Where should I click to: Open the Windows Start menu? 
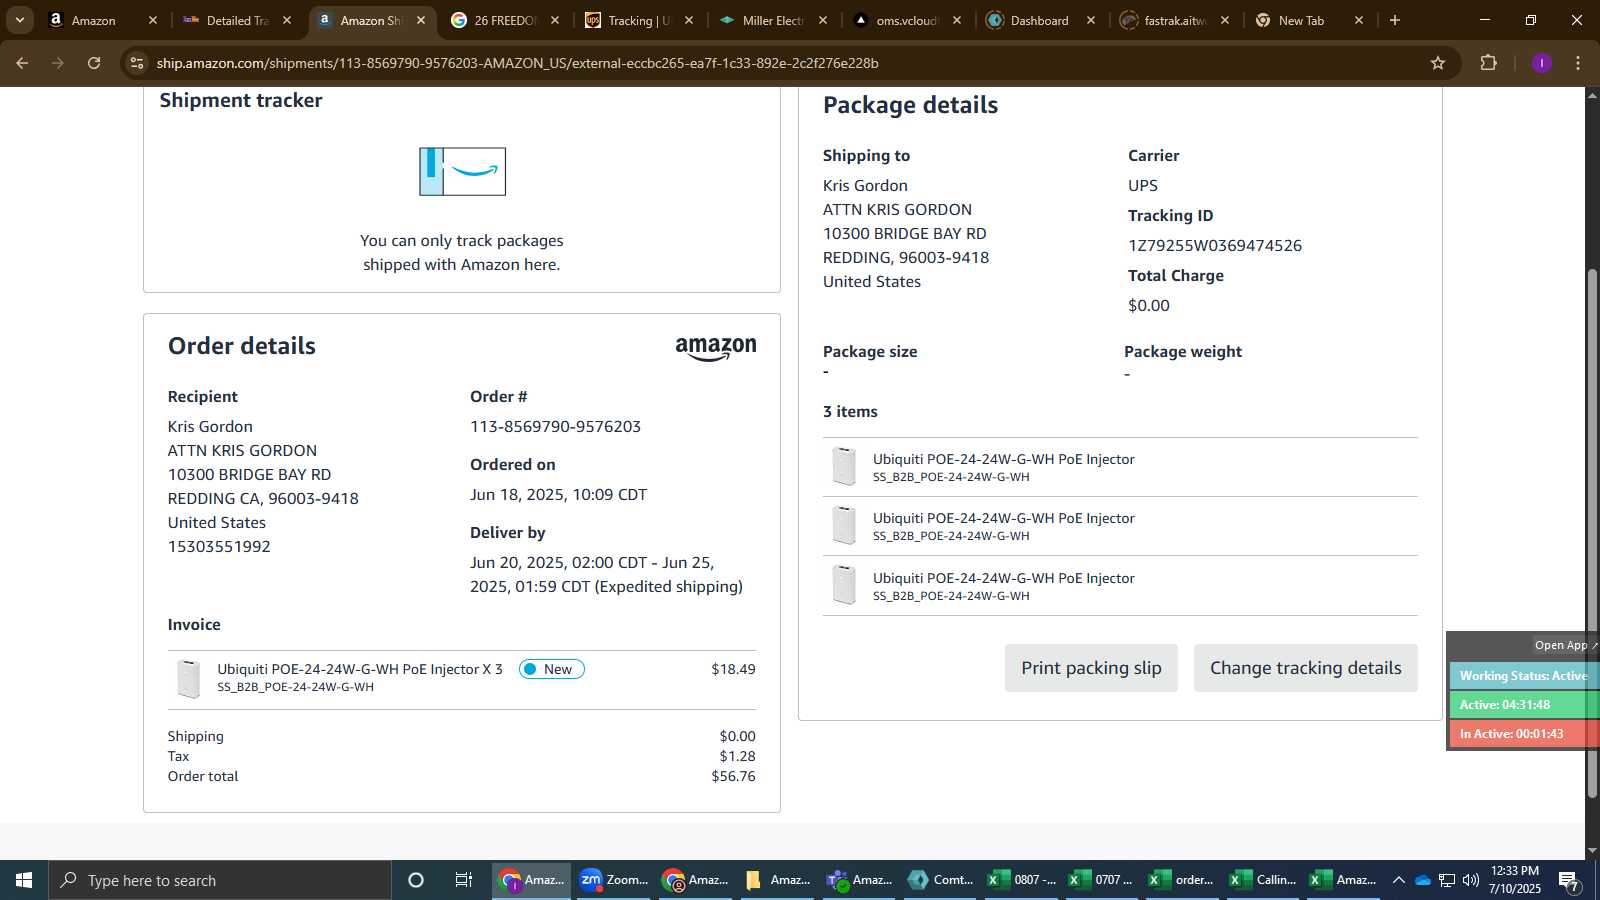click(x=24, y=880)
